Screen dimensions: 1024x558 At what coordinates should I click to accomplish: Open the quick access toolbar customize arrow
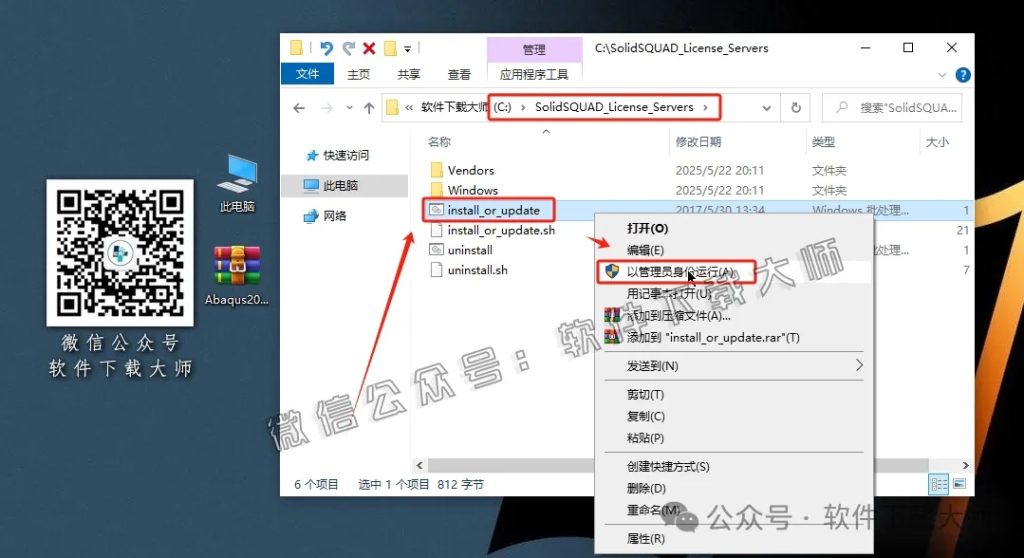408,49
